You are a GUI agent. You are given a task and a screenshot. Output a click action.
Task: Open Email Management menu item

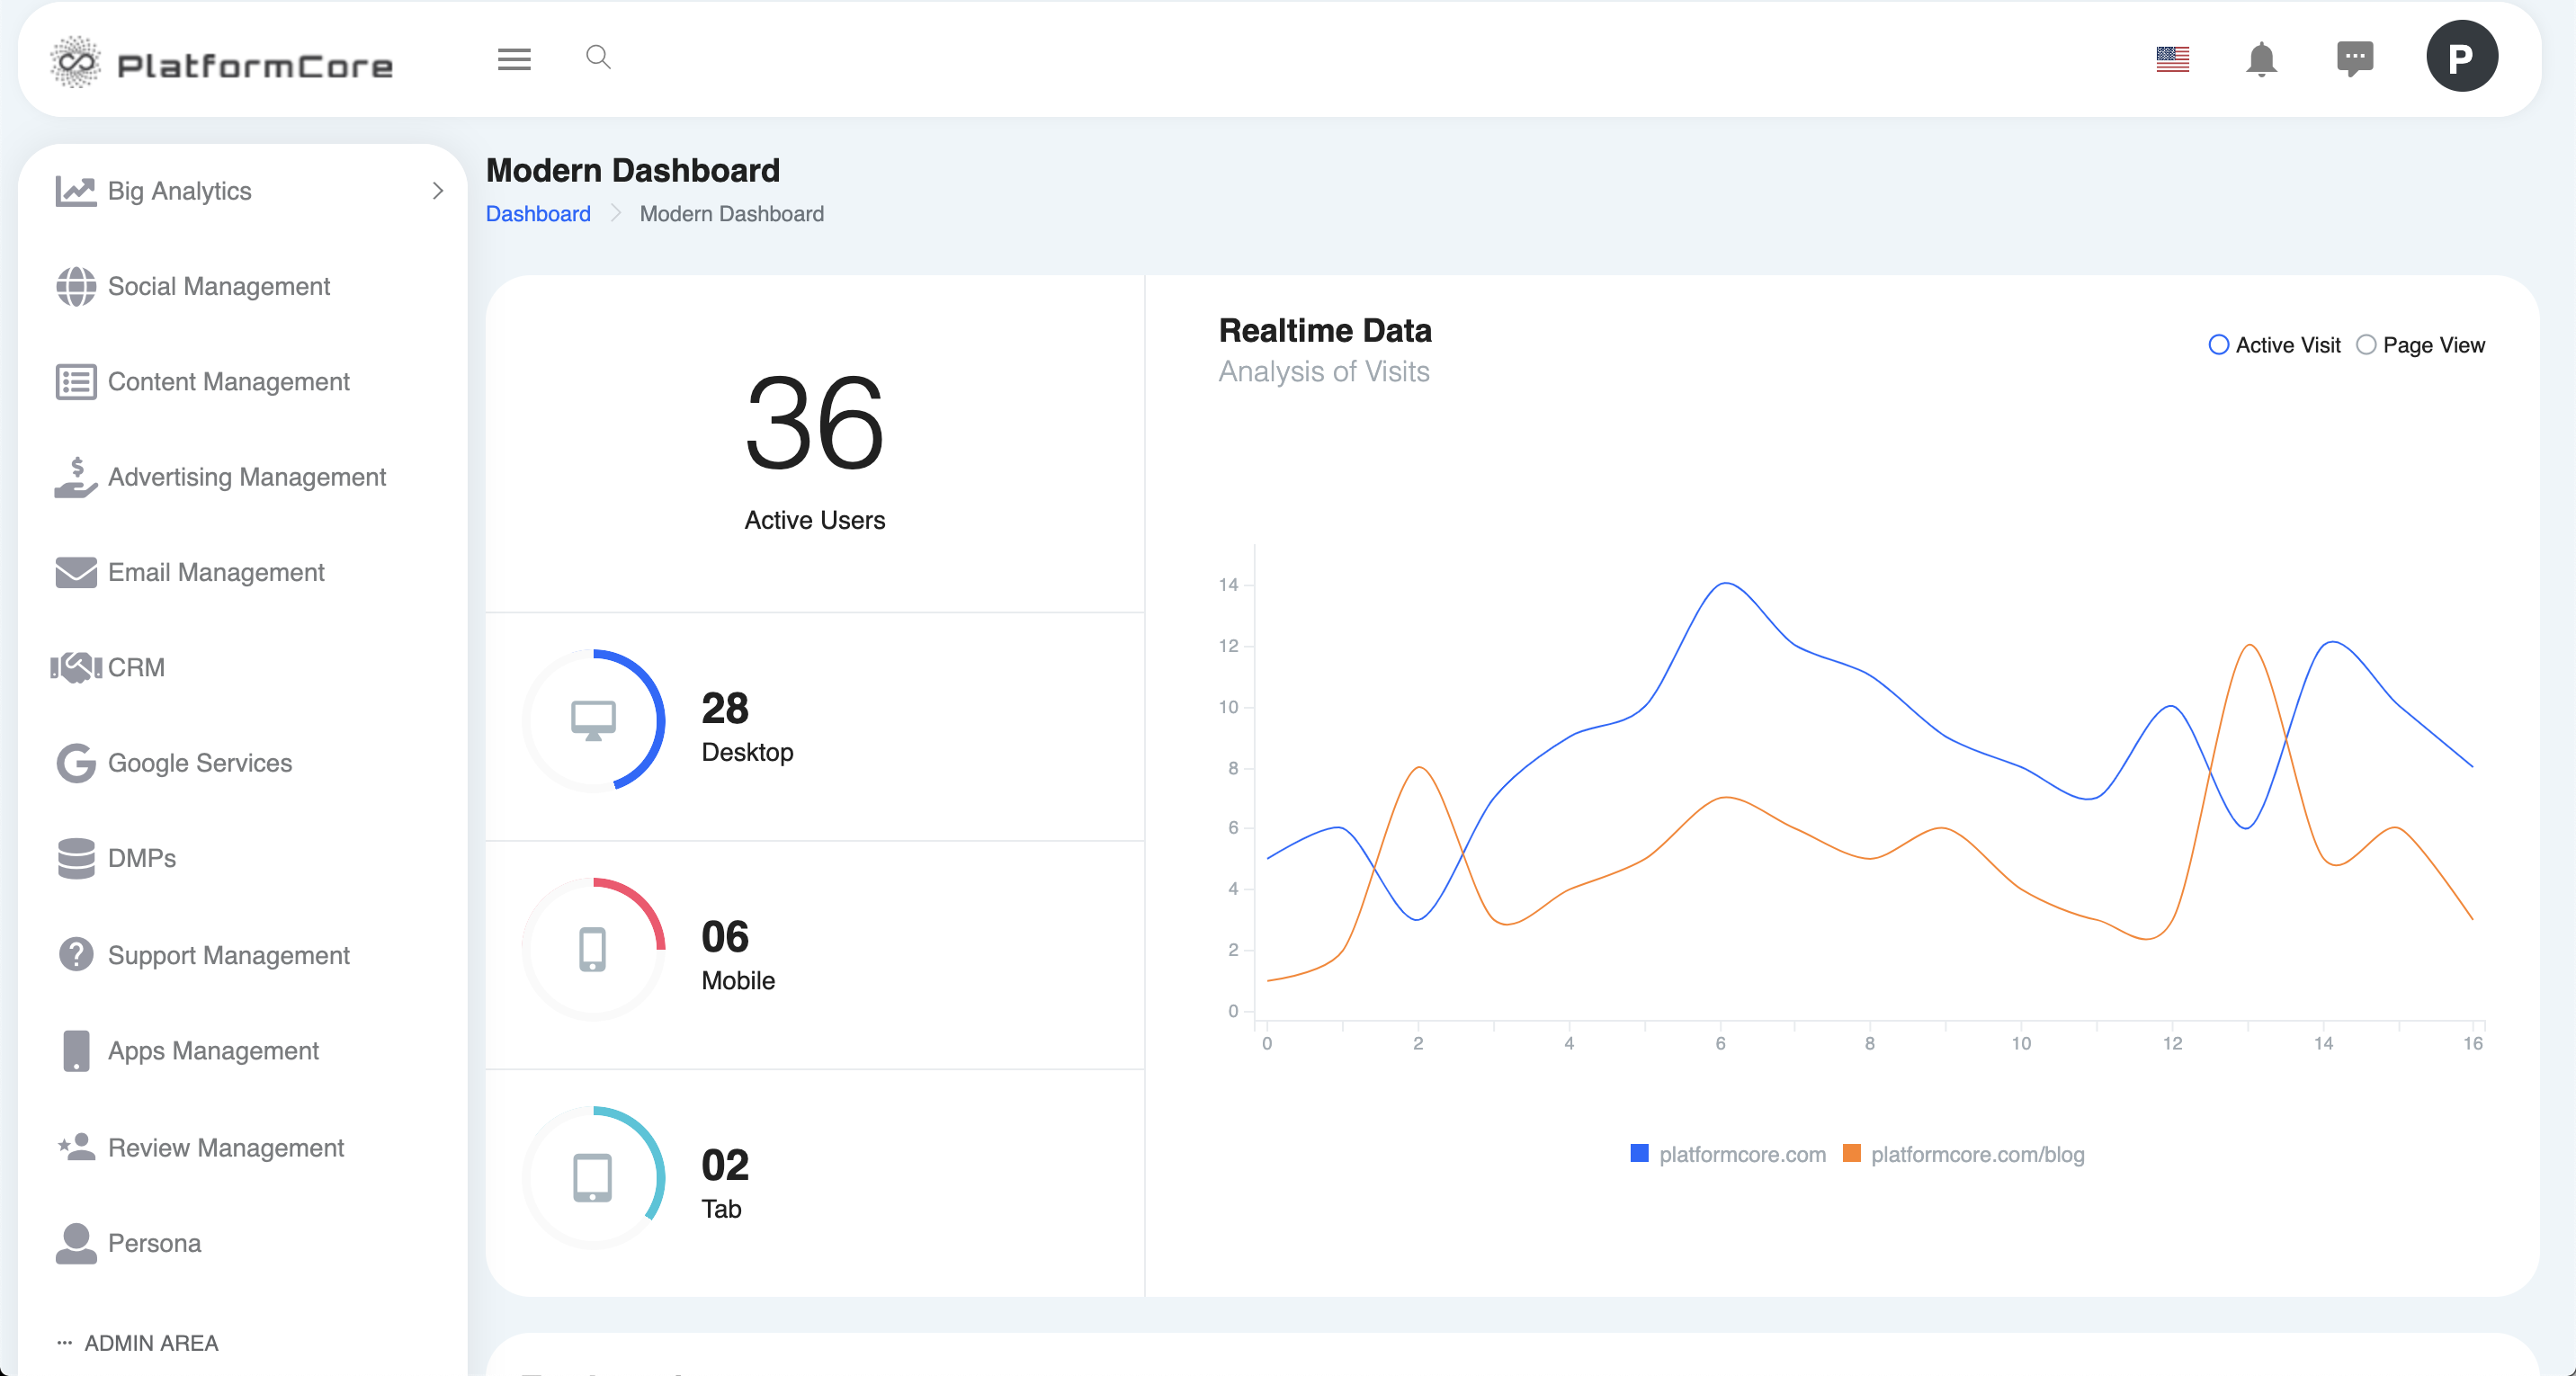click(216, 572)
